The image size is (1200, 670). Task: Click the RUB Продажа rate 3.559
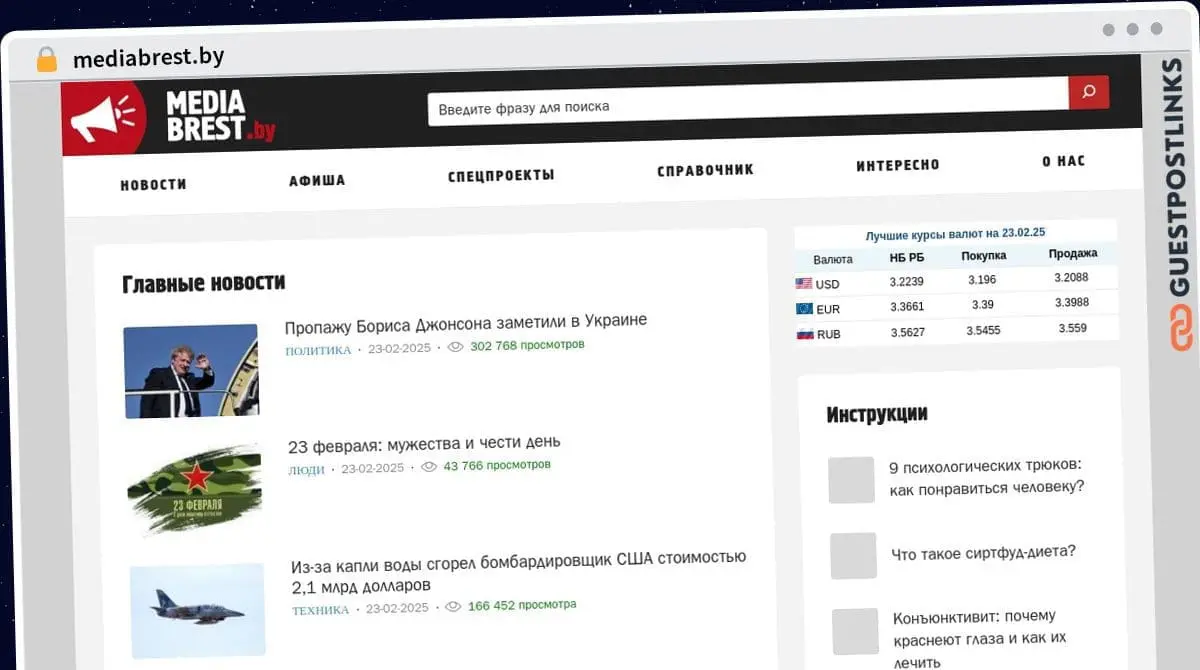pyautogui.click(x=1072, y=328)
